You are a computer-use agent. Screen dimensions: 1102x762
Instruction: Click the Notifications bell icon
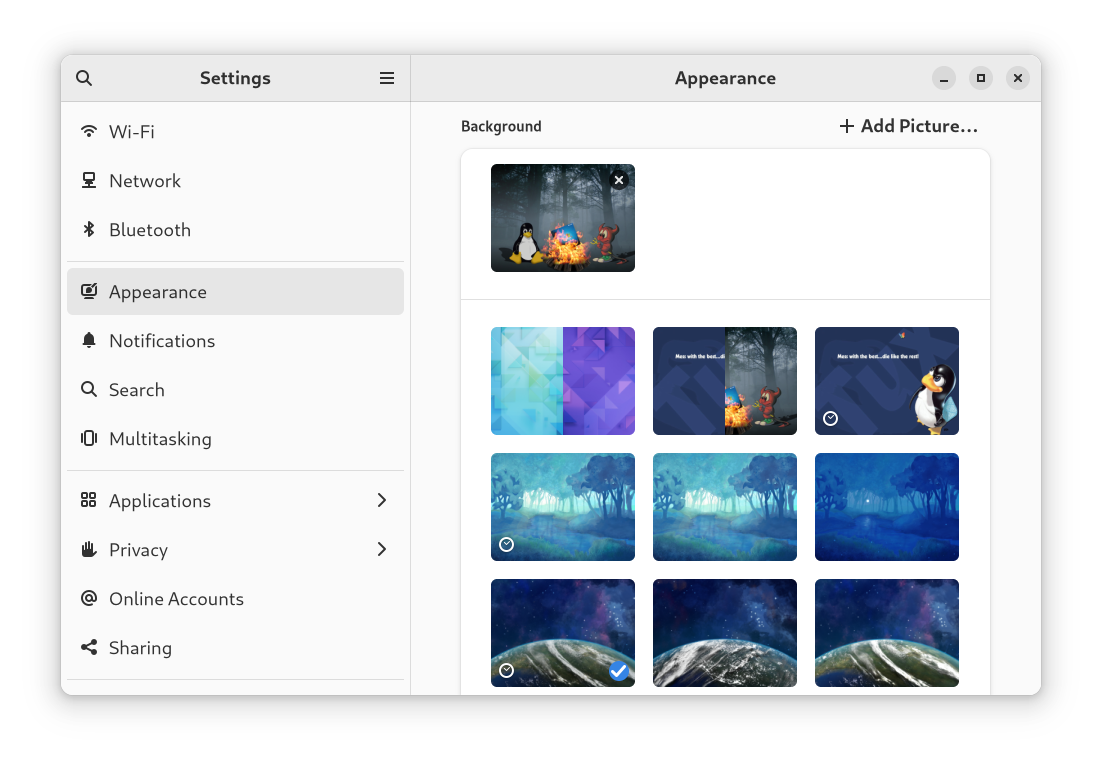pos(89,340)
